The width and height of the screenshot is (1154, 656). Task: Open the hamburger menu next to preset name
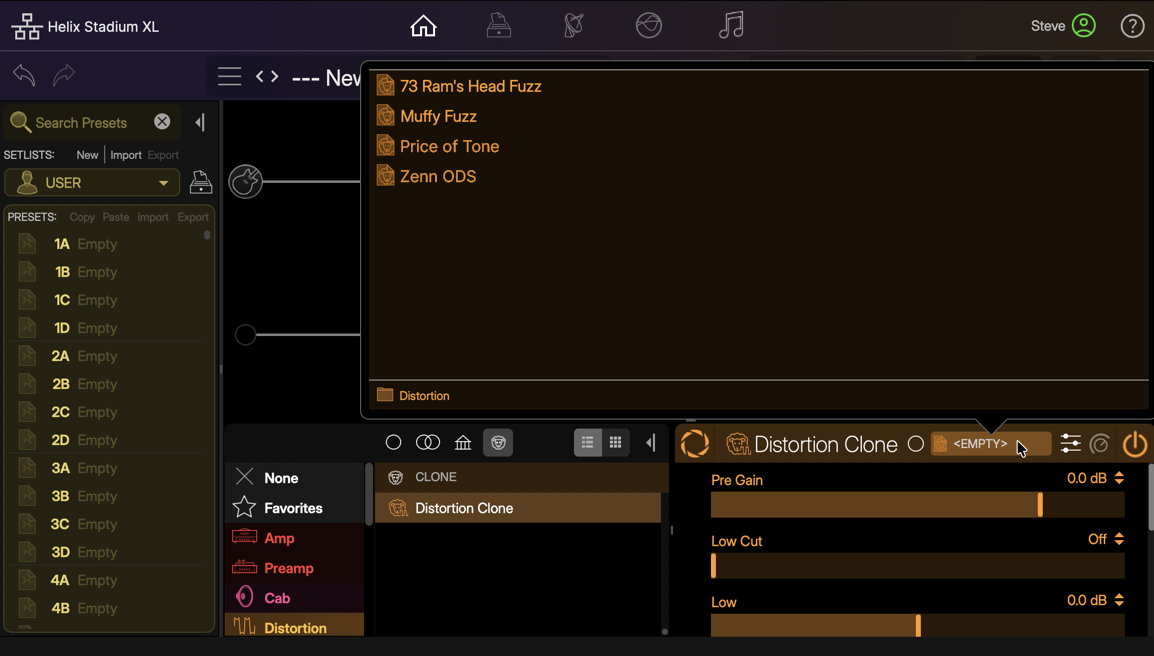230,76
